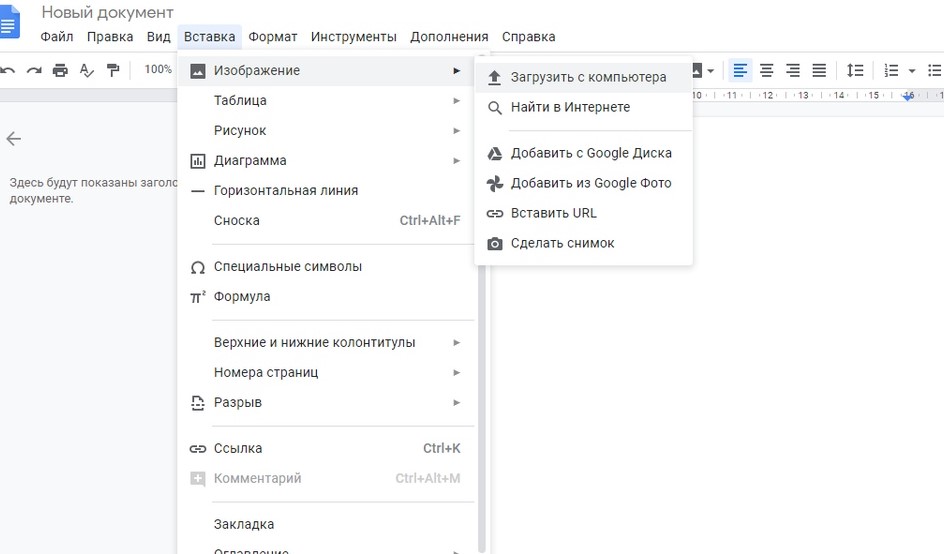The height and width of the screenshot is (554, 944).
Task: Select the paint format roller tool
Action: 113,70
